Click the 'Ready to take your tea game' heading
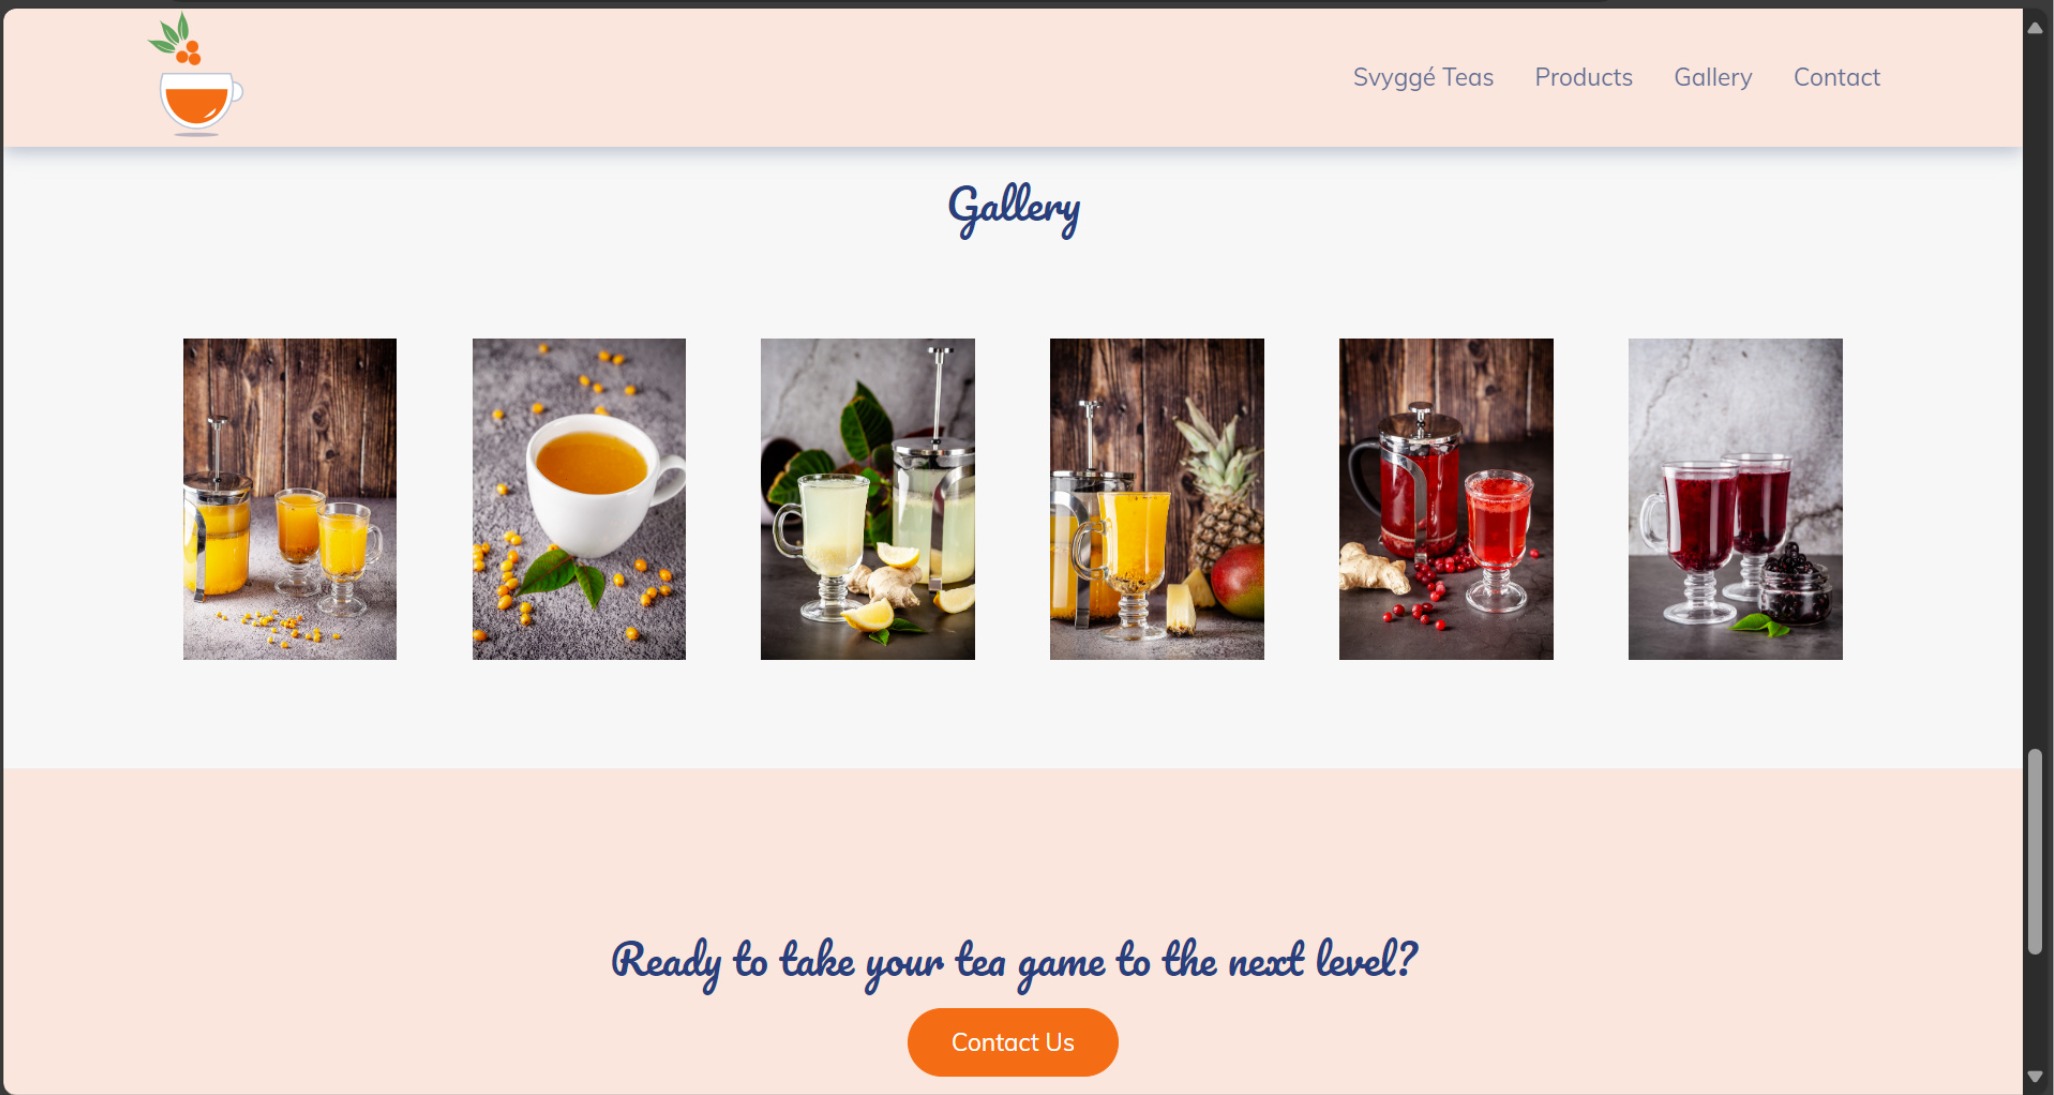2054x1095 pixels. point(1013,962)
